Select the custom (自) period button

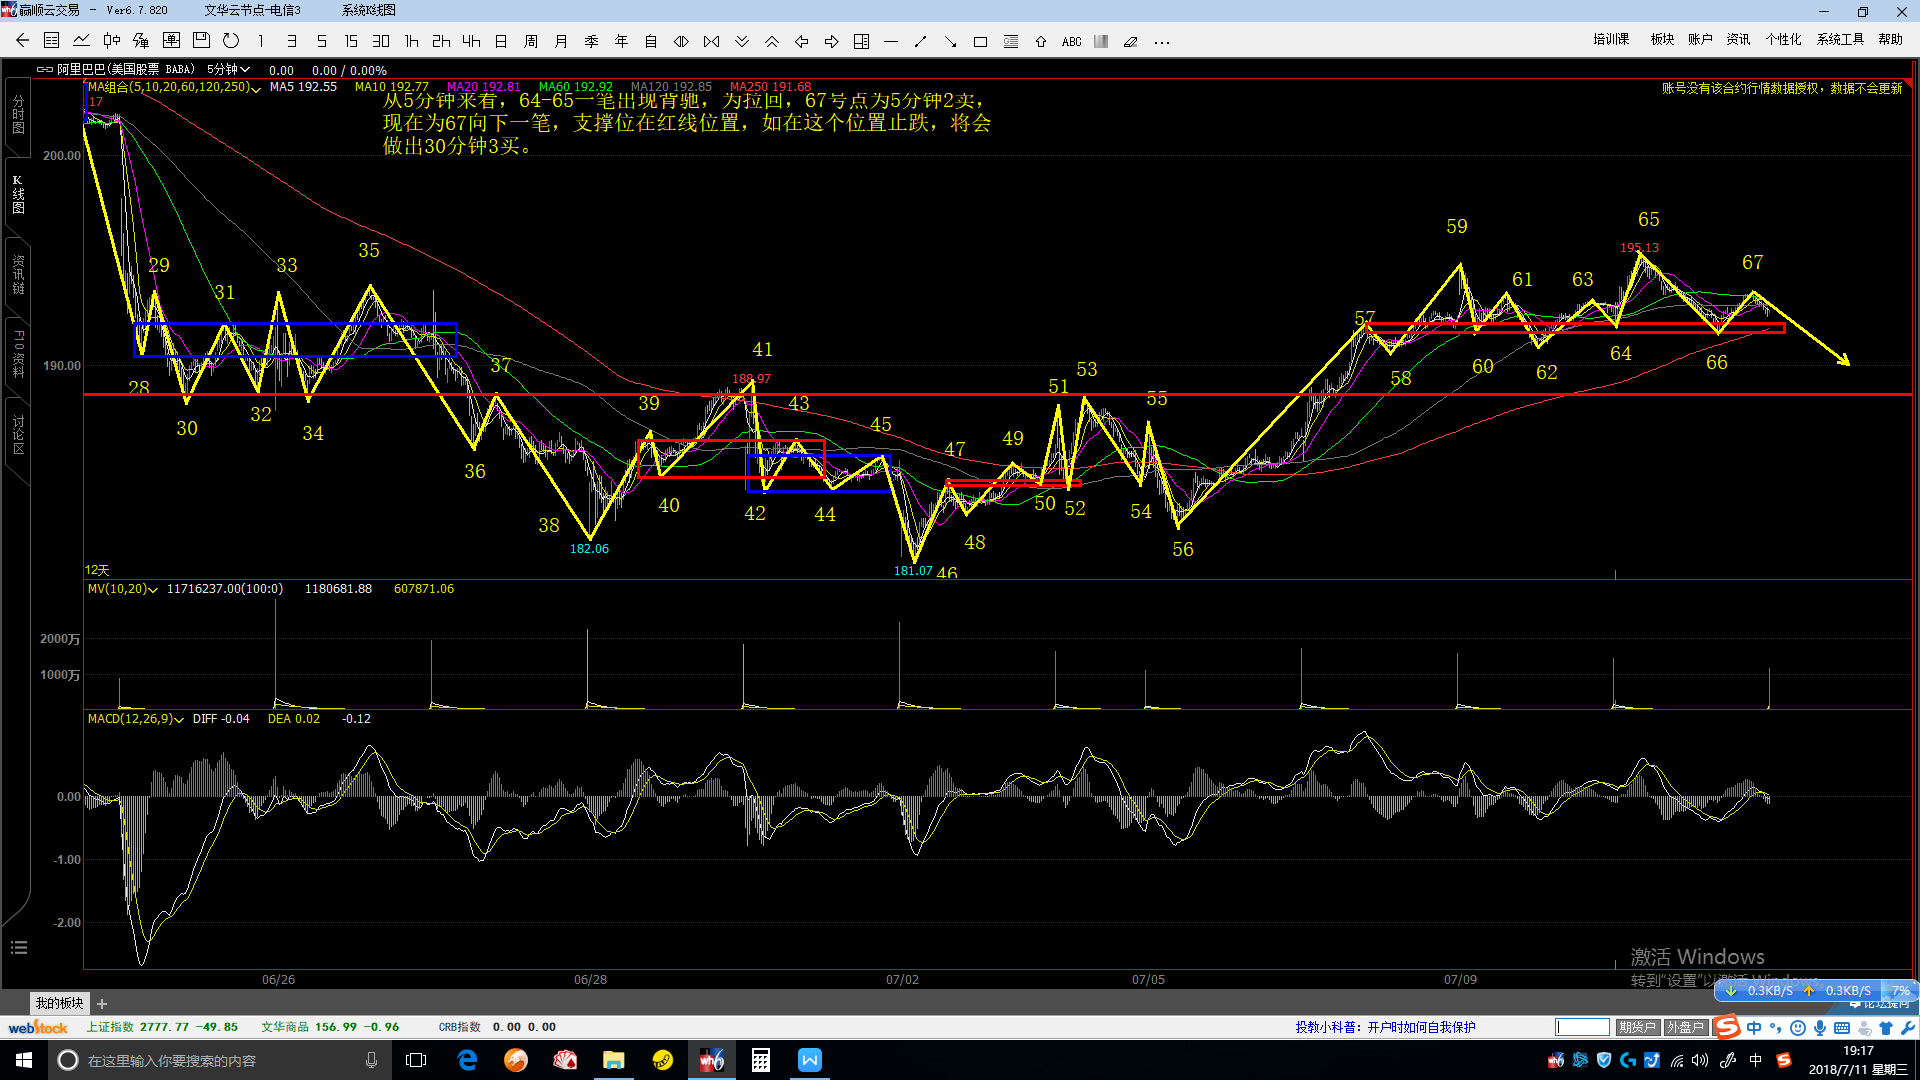coord(651,41)
